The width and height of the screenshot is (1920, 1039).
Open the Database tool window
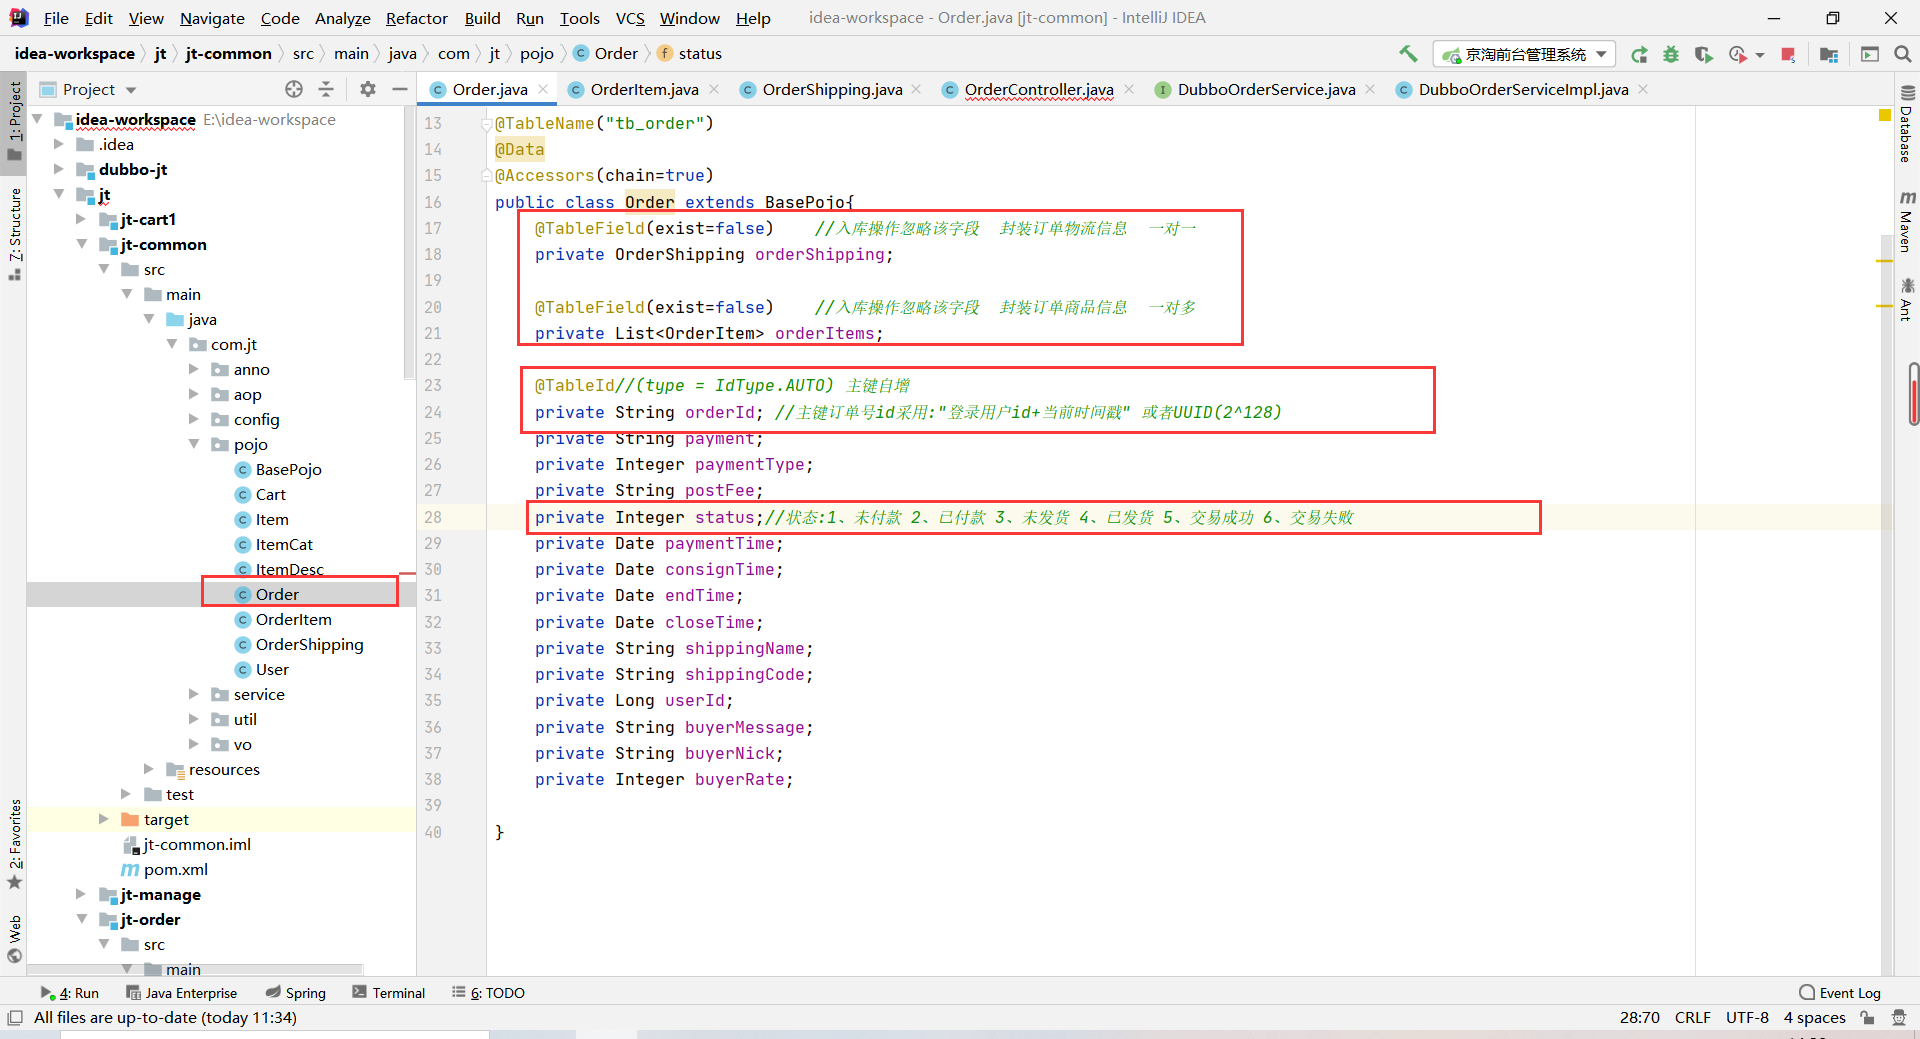coord(1906,124)
